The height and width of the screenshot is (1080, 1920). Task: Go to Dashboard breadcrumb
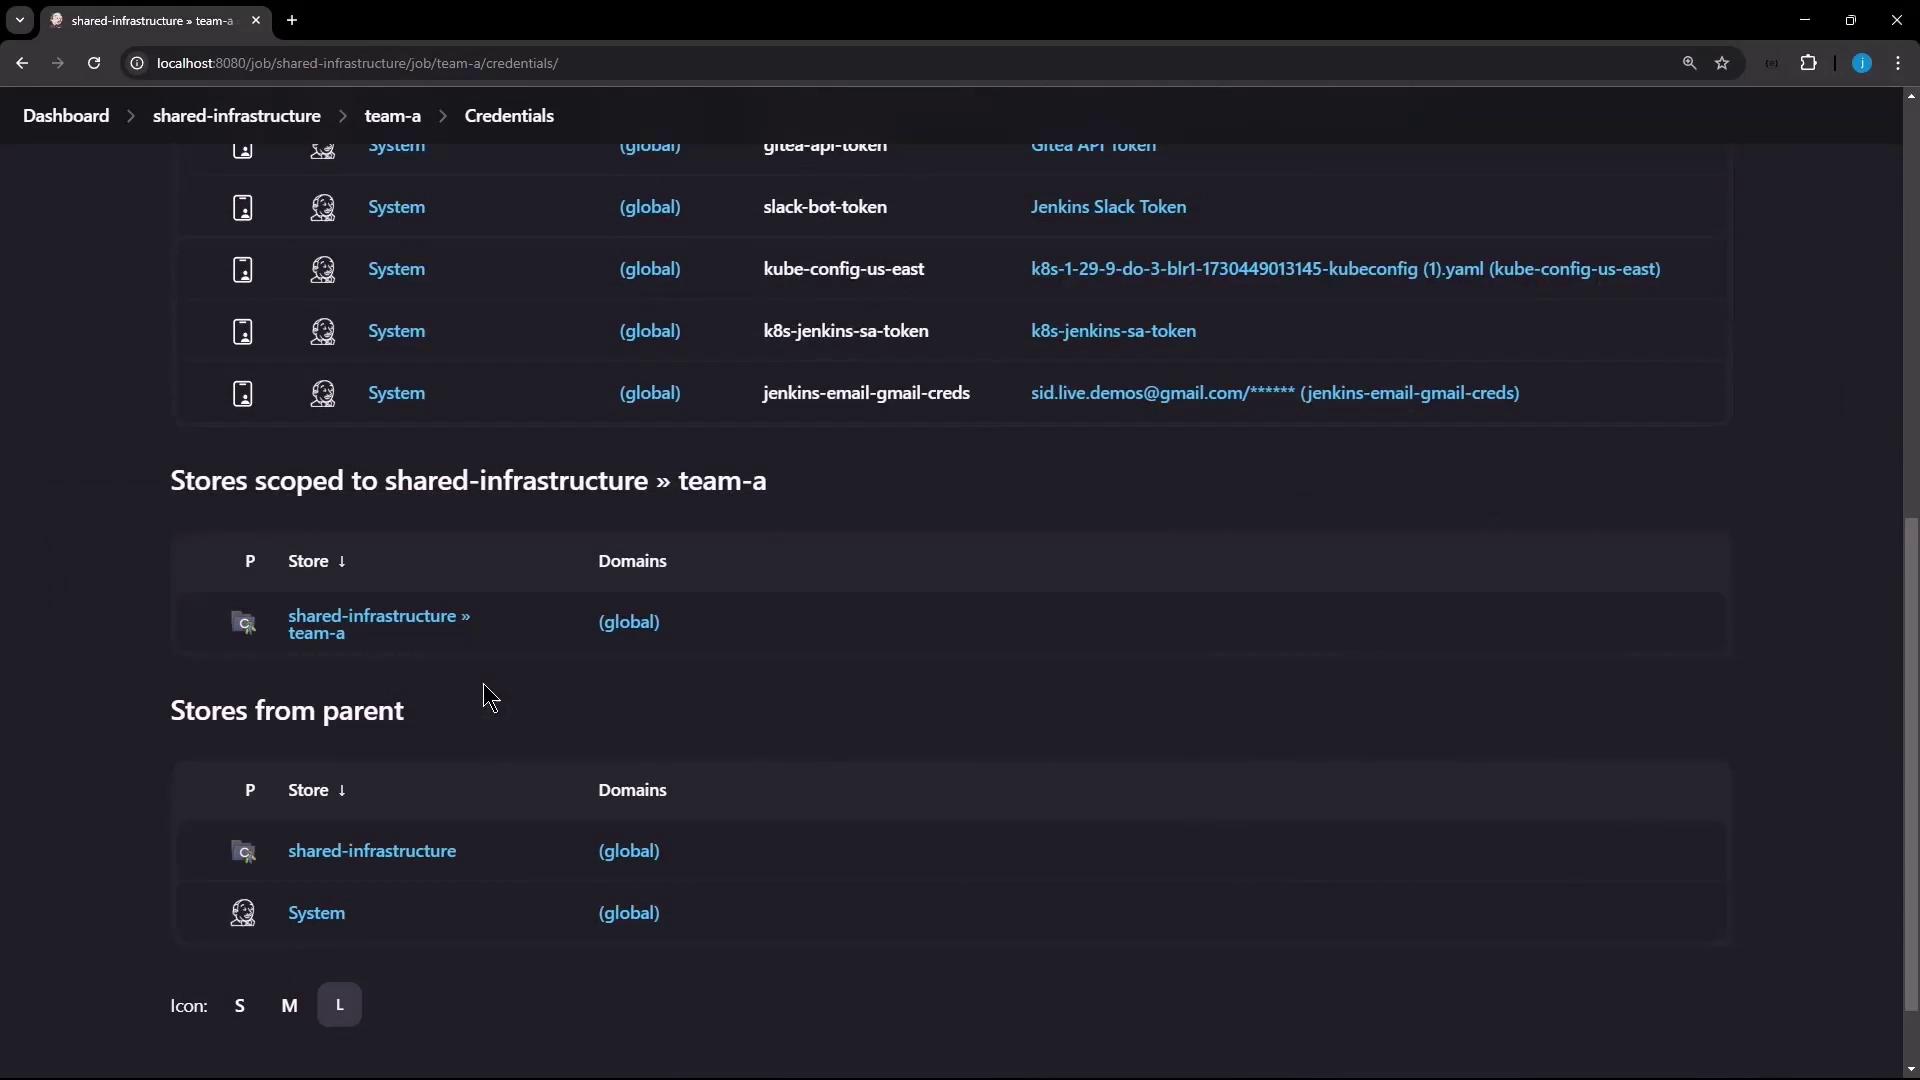[x=66, y=116]
